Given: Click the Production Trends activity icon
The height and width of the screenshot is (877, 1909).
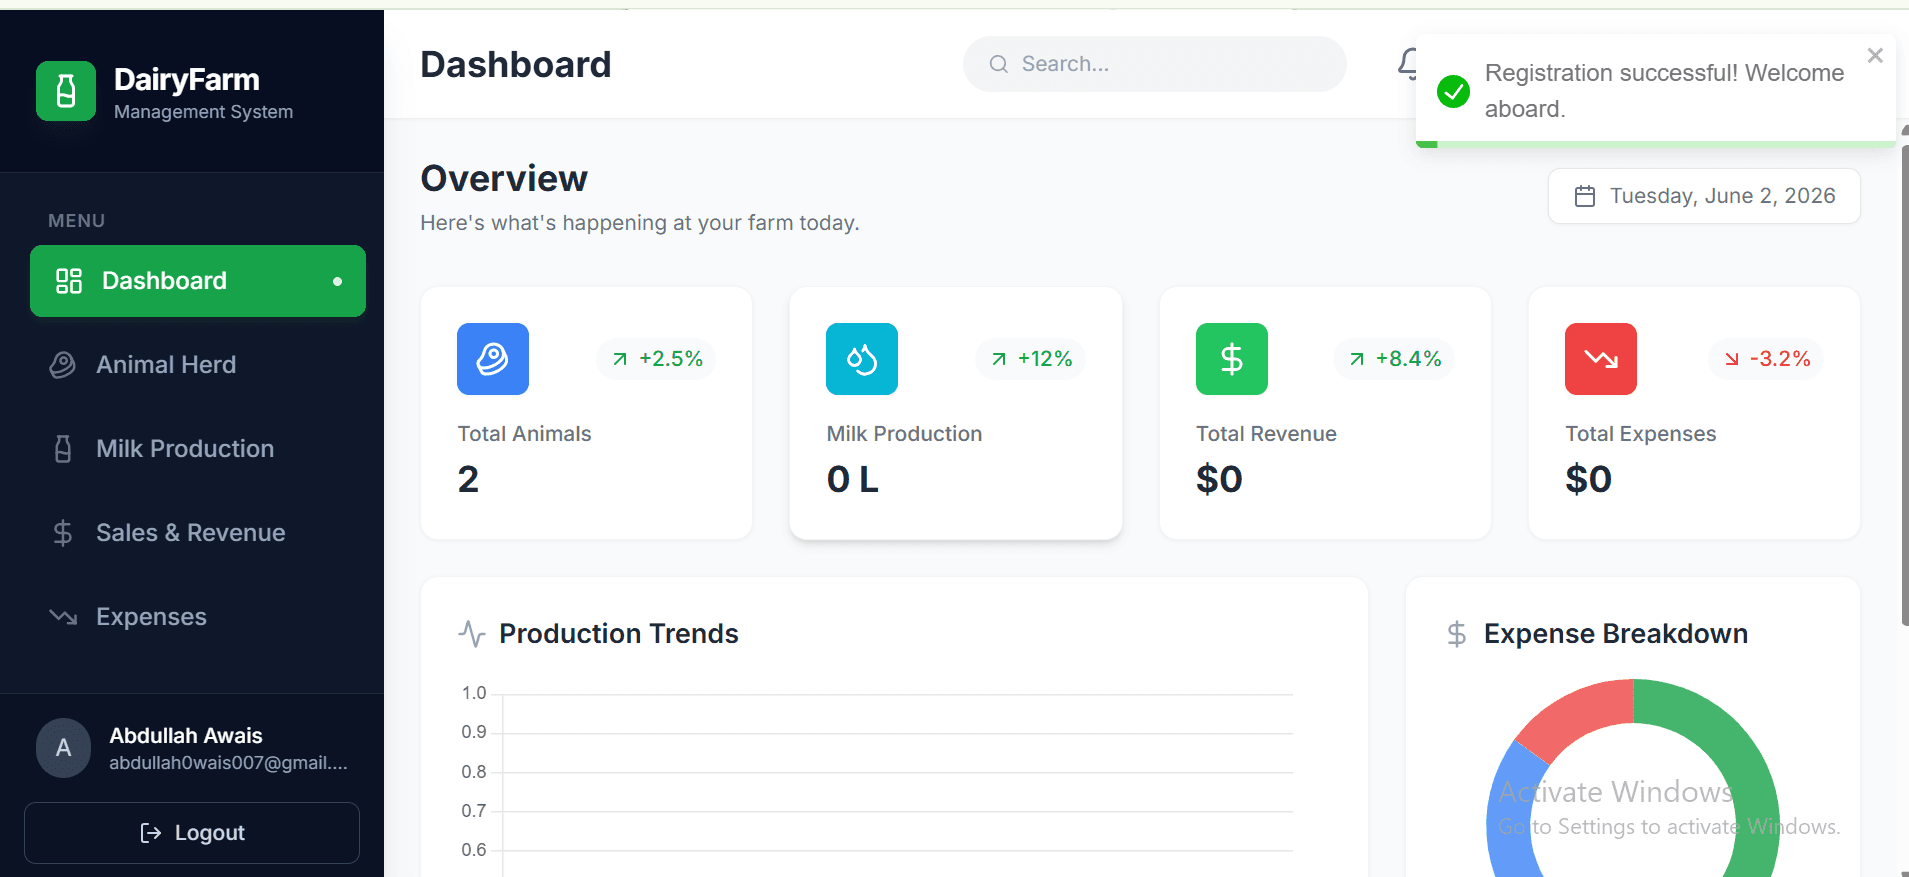Looking at the screenshot, I should [x=472, y=634].
